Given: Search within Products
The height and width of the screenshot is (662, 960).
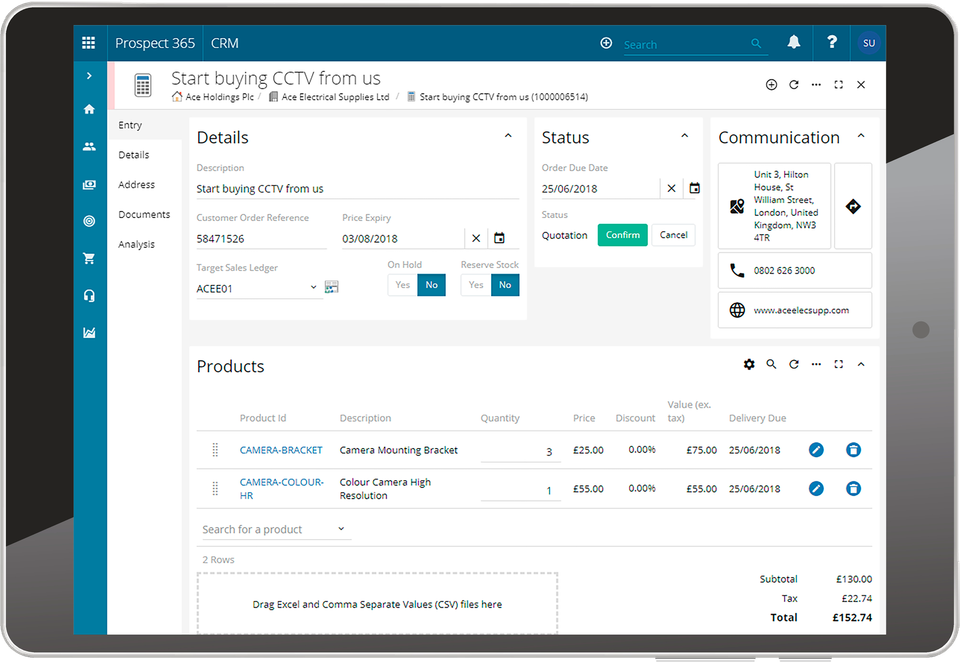Looking at the screenshot, I should click(771, 364).
